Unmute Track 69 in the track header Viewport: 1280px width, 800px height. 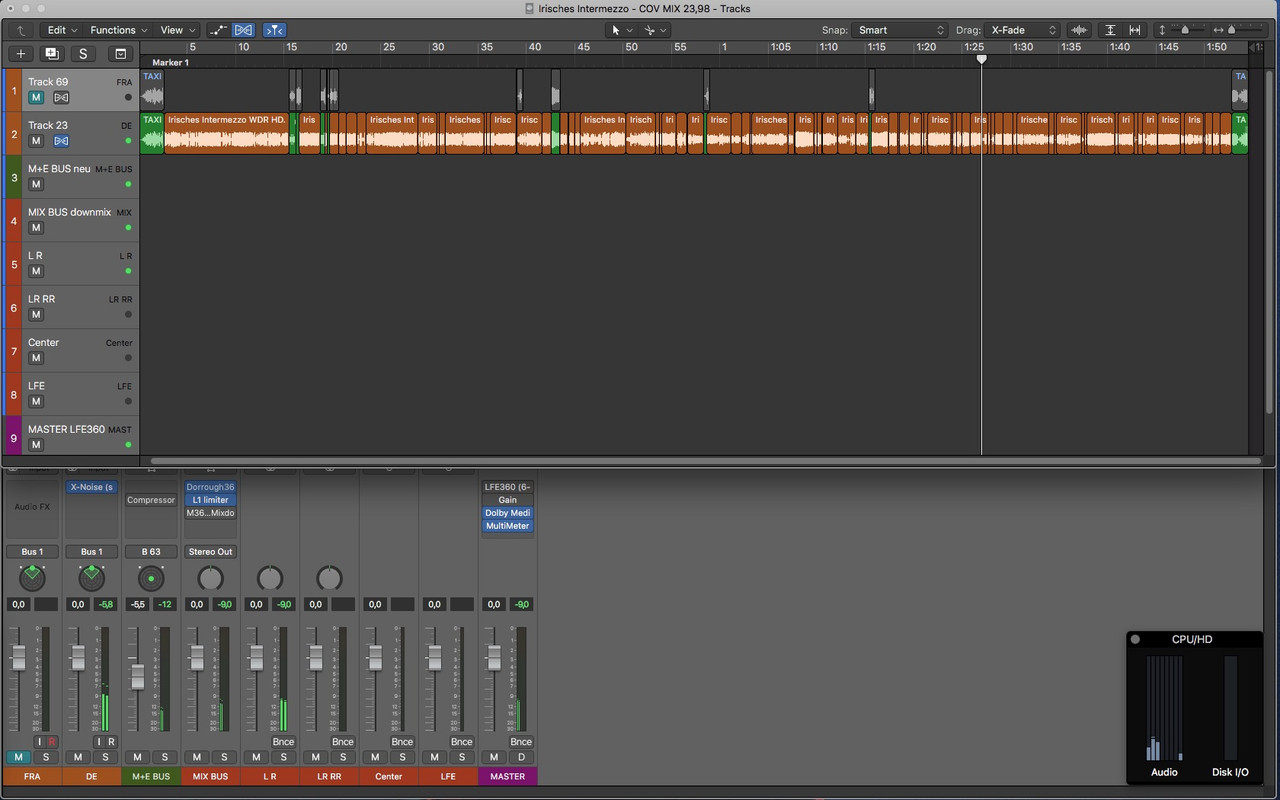coord(36,98)
